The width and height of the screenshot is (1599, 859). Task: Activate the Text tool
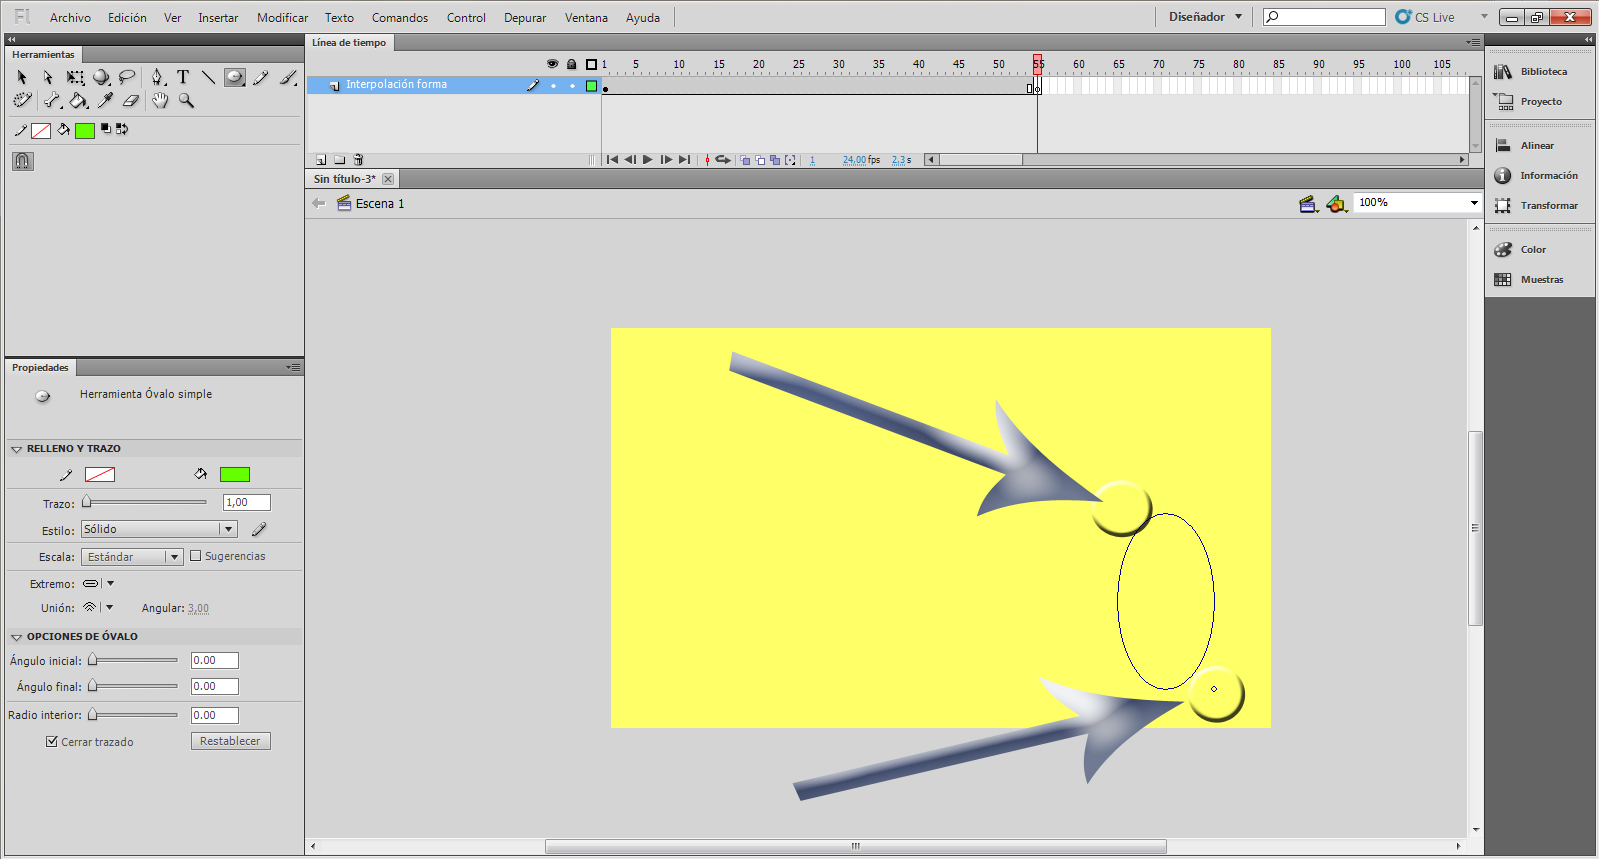coord(183,77)
